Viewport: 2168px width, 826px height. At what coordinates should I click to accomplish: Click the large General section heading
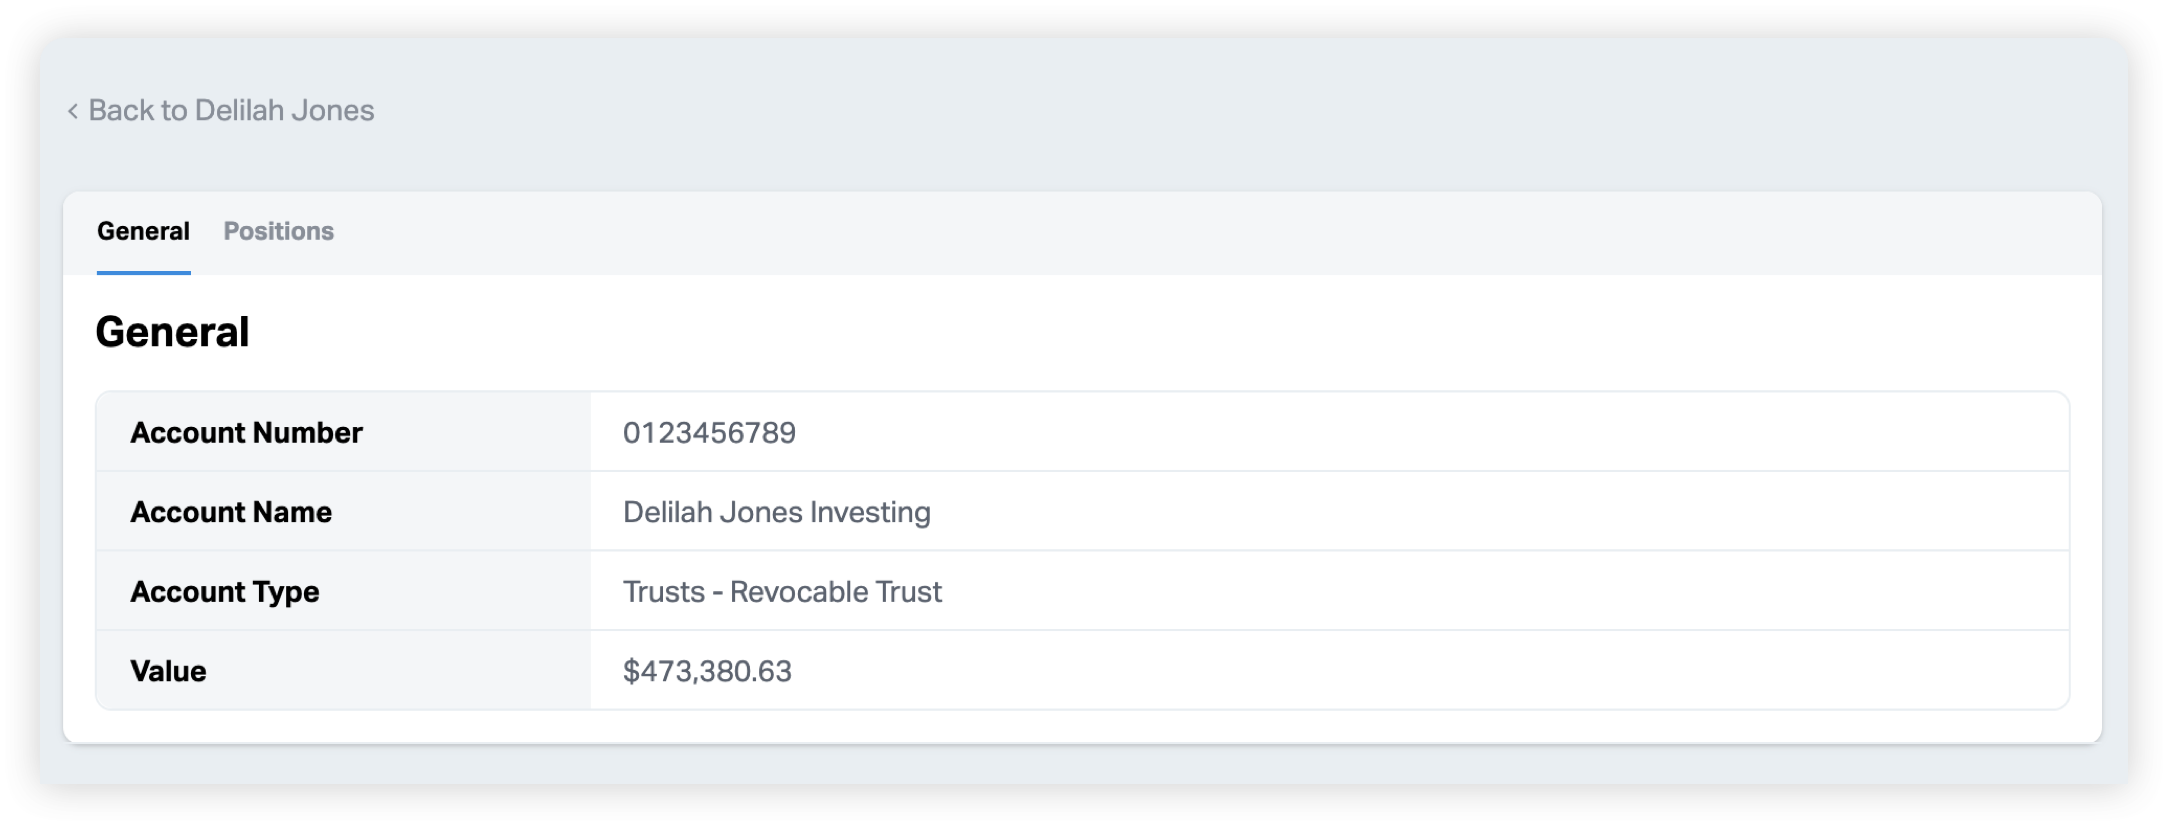tap(172, 332)
